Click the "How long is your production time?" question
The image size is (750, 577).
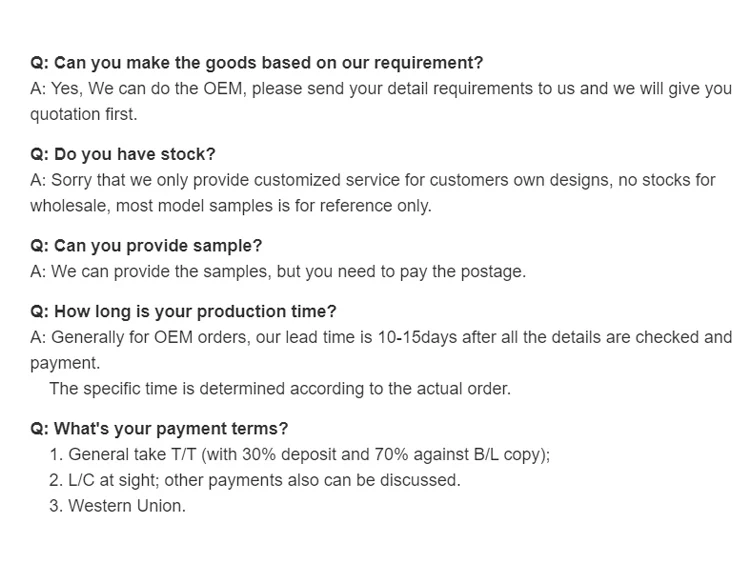pos(183,311)
